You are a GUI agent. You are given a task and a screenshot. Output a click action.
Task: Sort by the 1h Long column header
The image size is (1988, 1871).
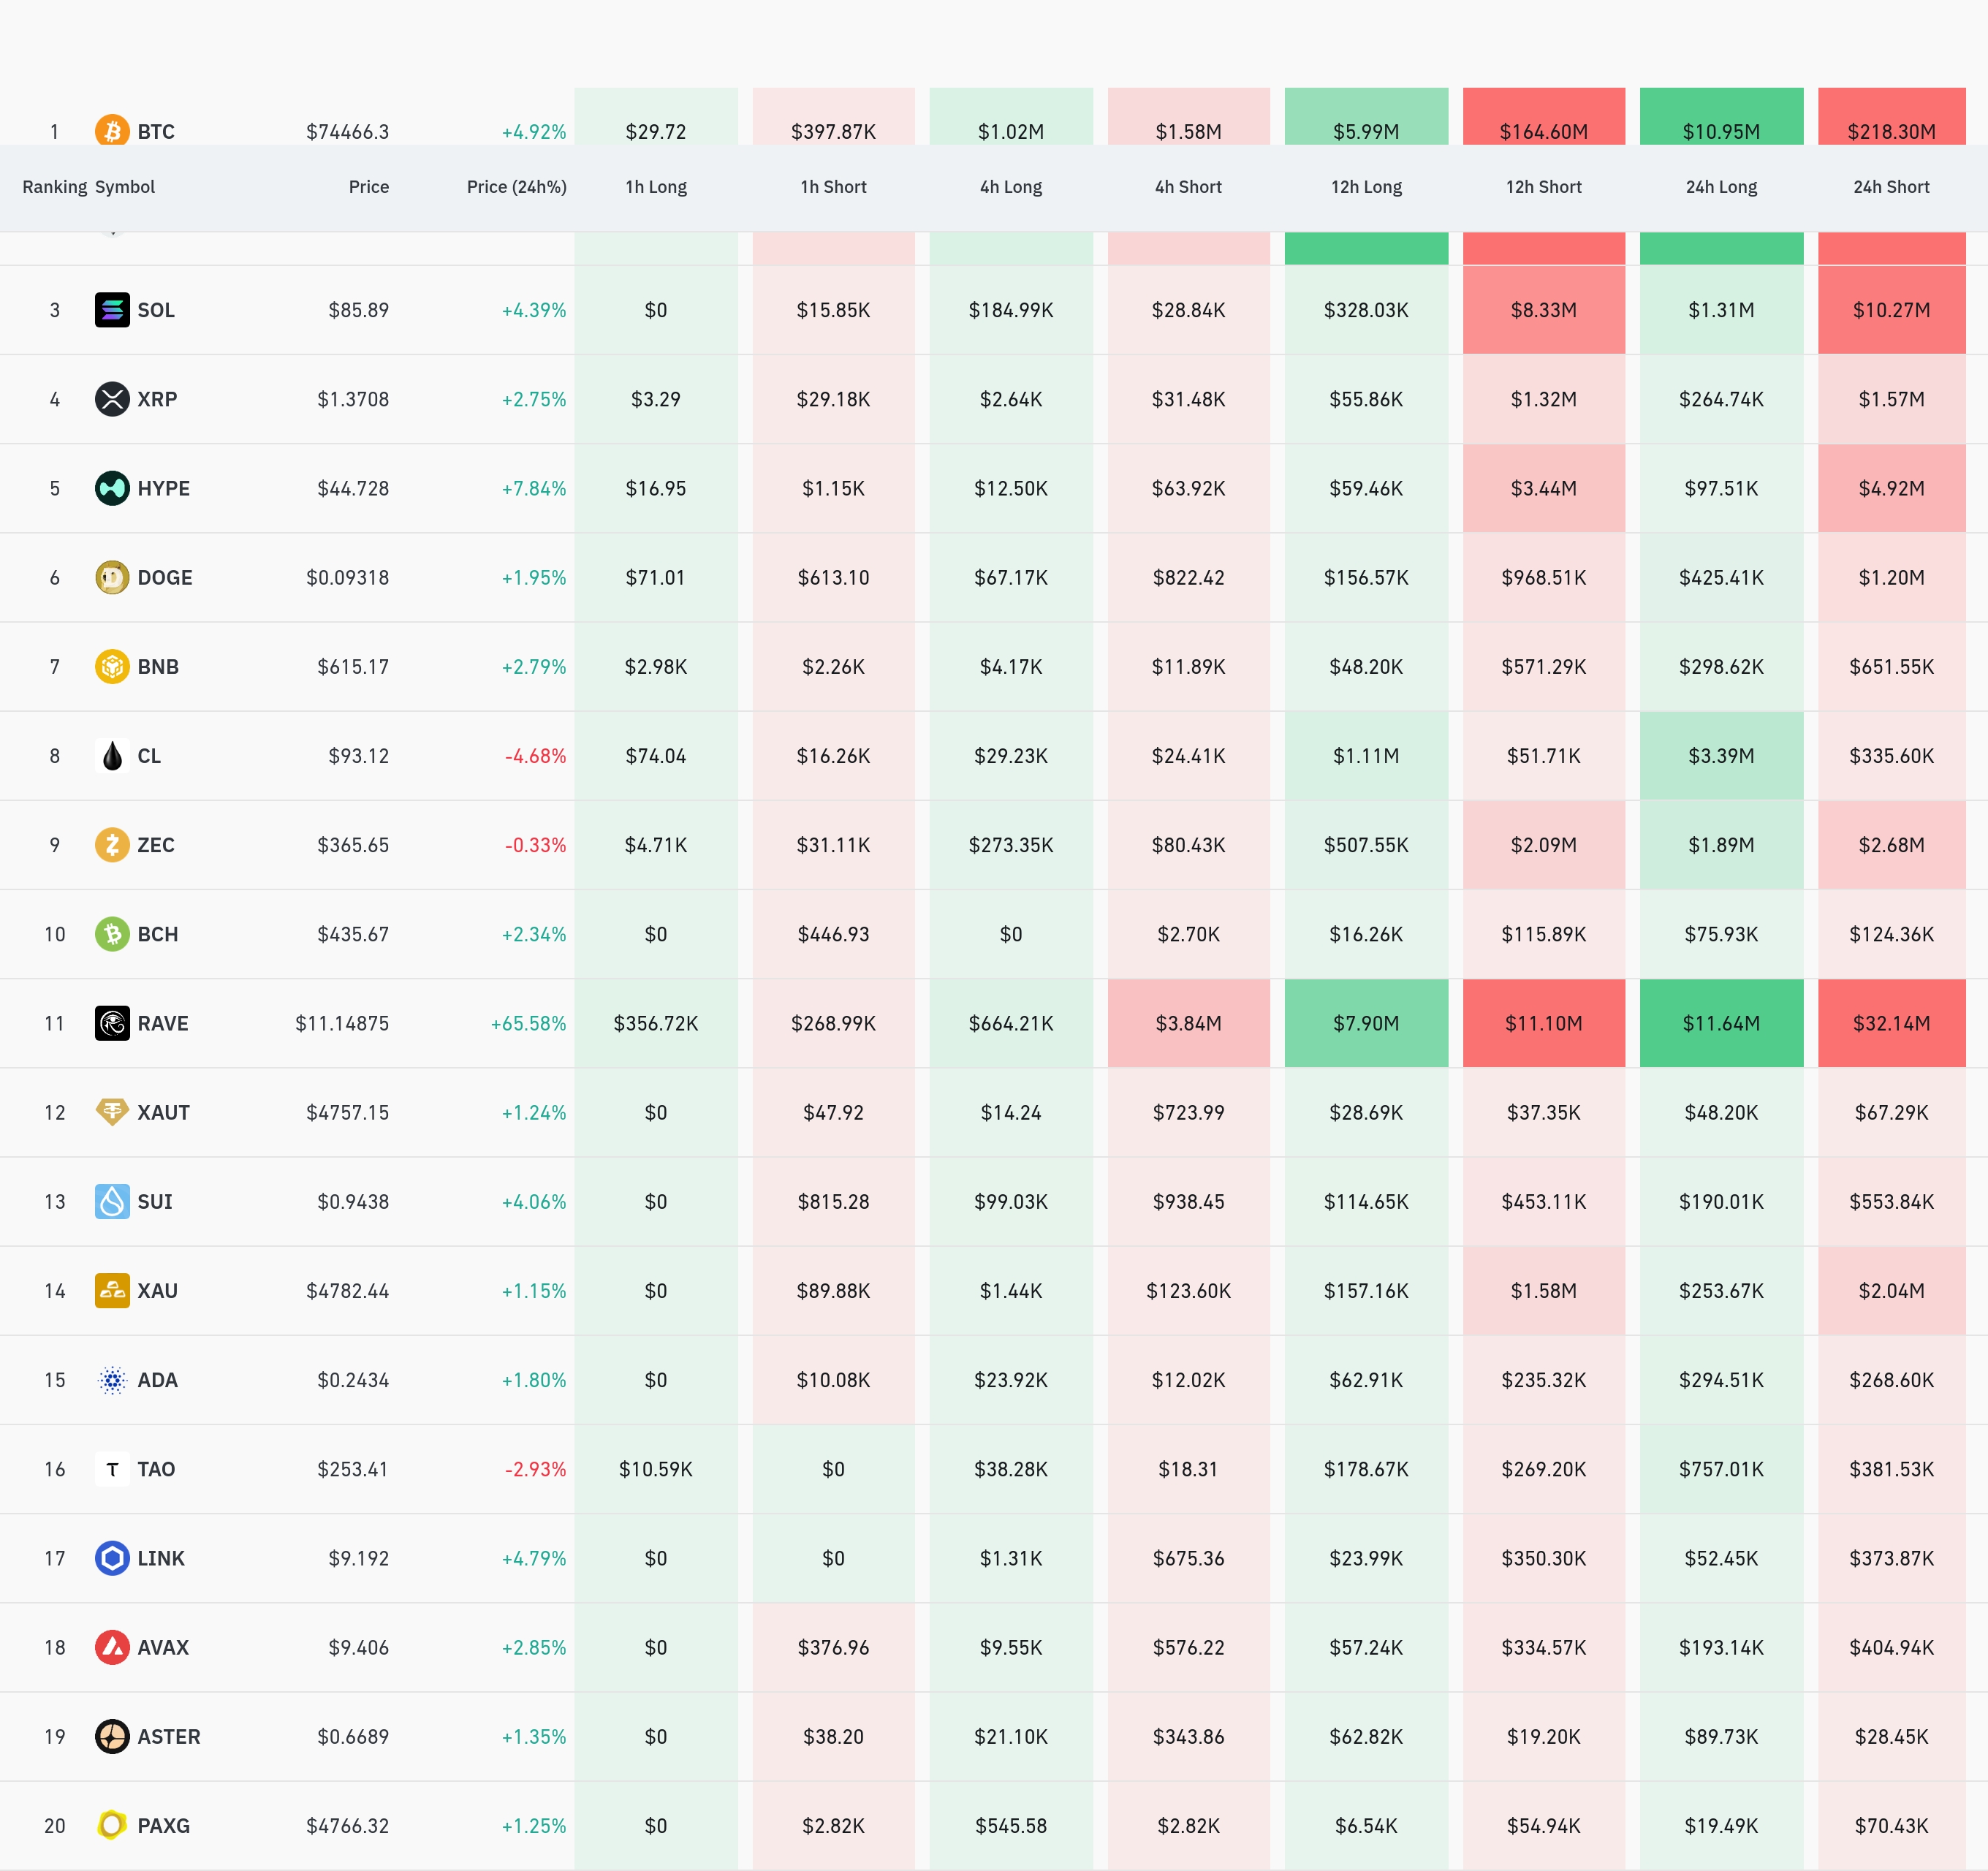click(655, 187)
